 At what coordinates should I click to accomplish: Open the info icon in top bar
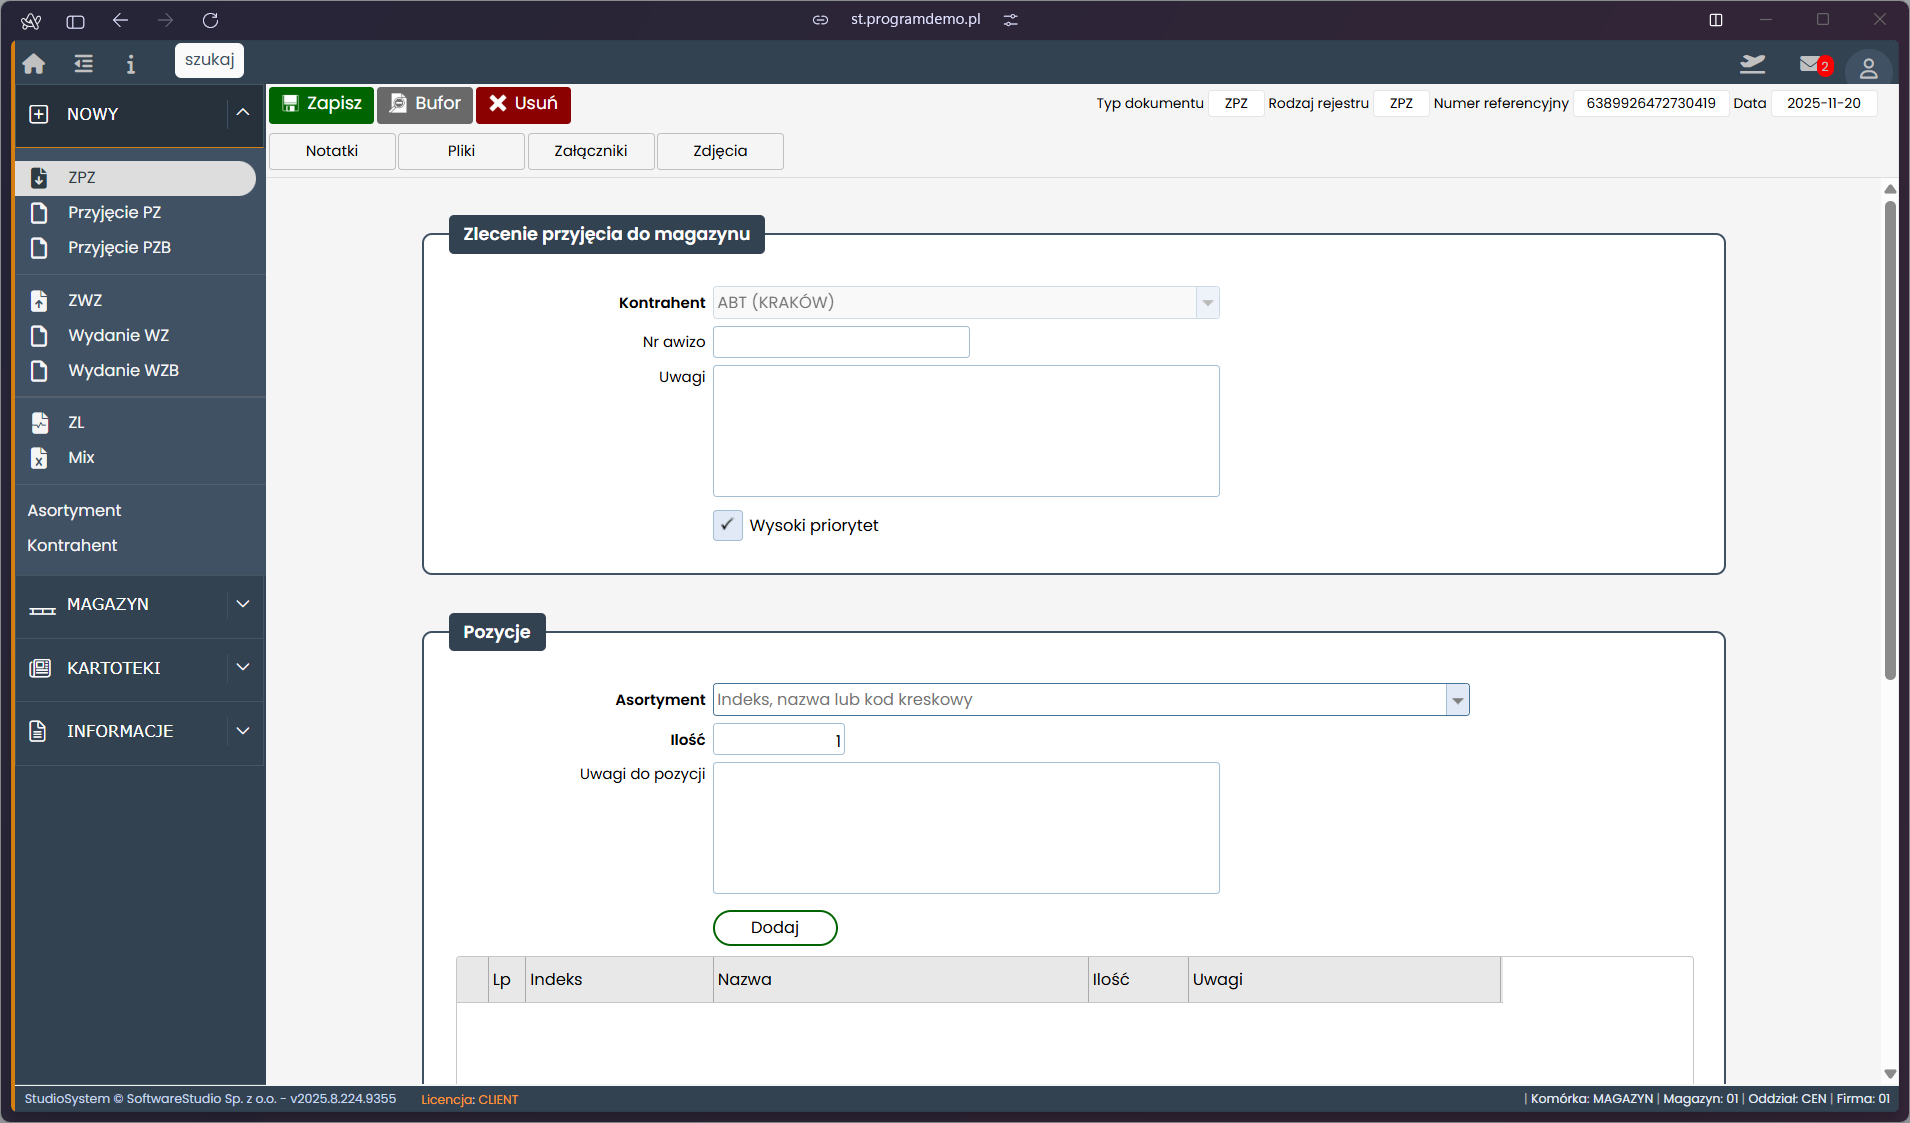click(130, 64)
